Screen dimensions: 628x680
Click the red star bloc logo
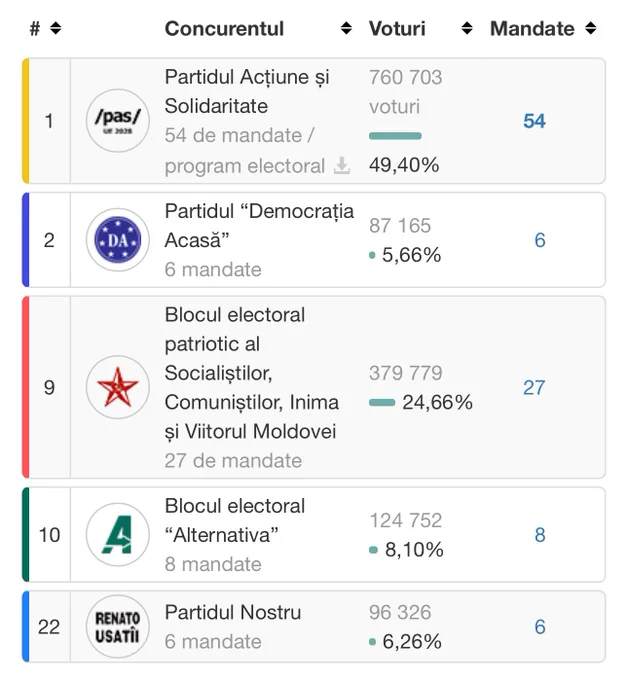[x=118, y=387]
